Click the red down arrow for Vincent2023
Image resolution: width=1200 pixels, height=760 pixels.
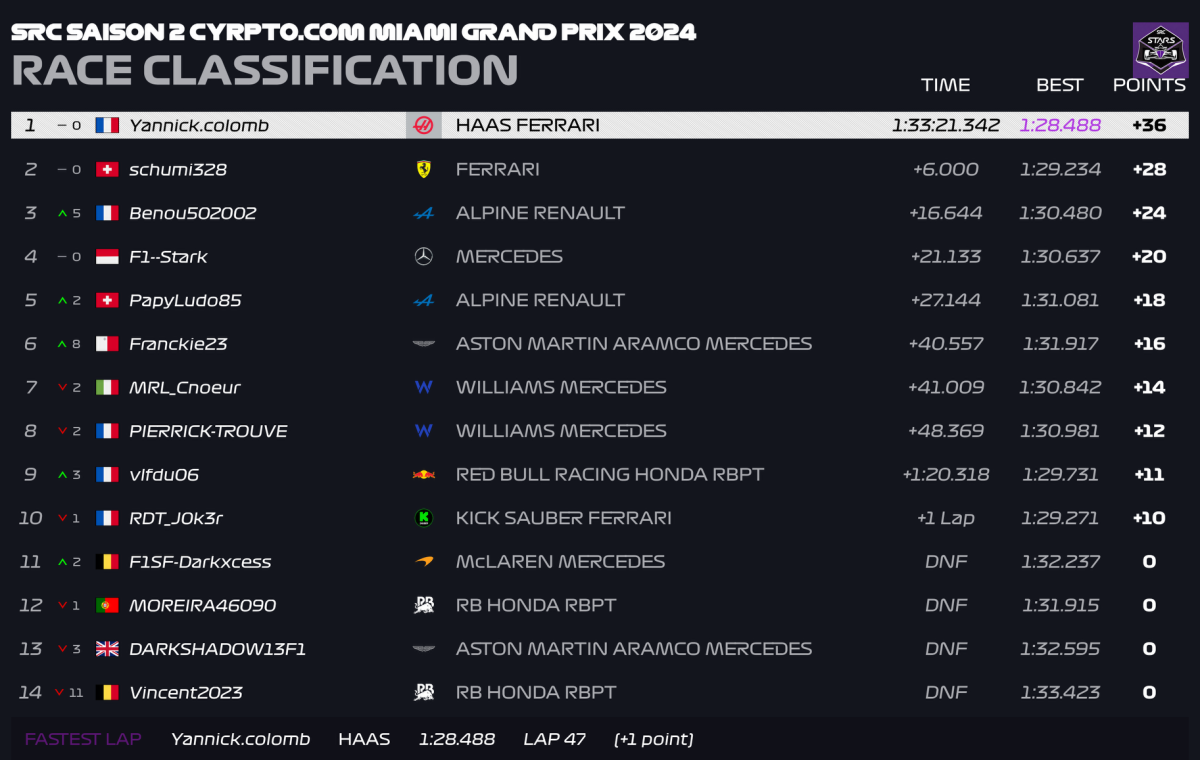click(60, 692)
